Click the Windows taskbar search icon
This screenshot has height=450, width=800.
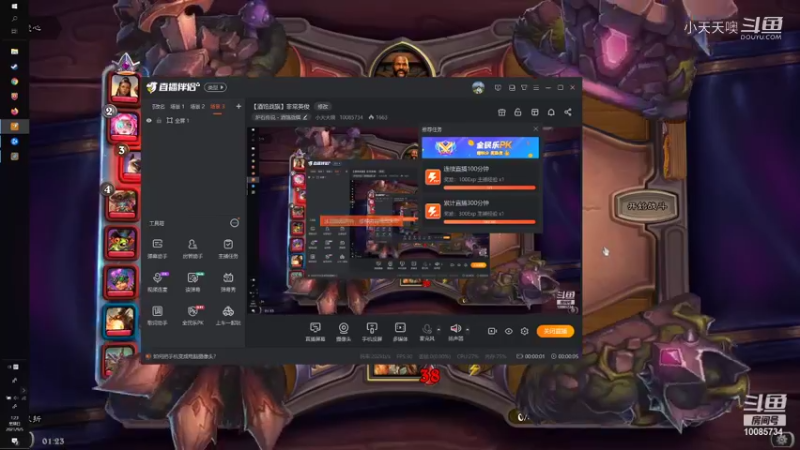[14, 18]
